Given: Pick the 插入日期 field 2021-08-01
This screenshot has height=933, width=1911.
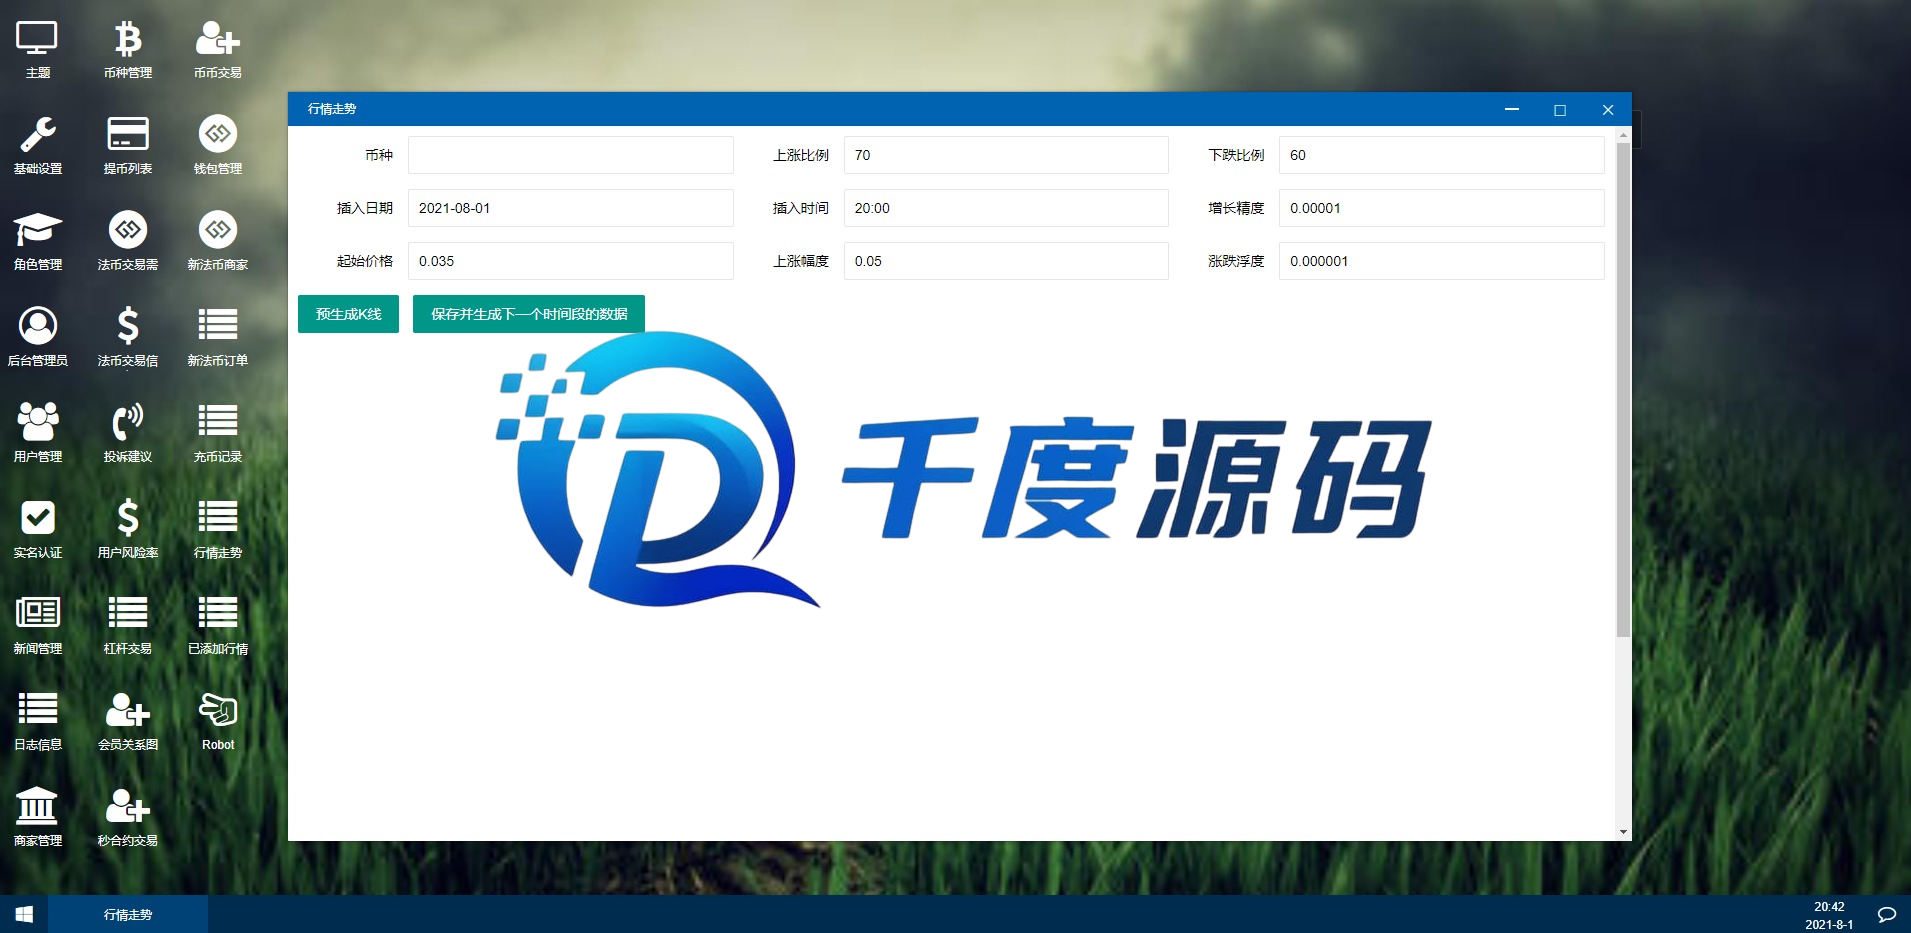Looking at the screenshot, I should (570, 208).
